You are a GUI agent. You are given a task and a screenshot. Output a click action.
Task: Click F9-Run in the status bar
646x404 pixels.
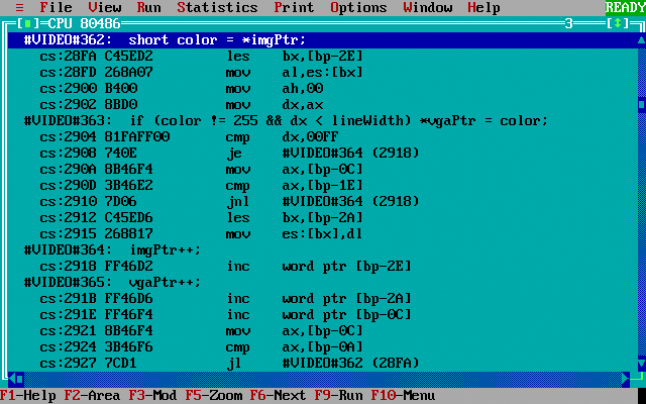pos(339,396)
